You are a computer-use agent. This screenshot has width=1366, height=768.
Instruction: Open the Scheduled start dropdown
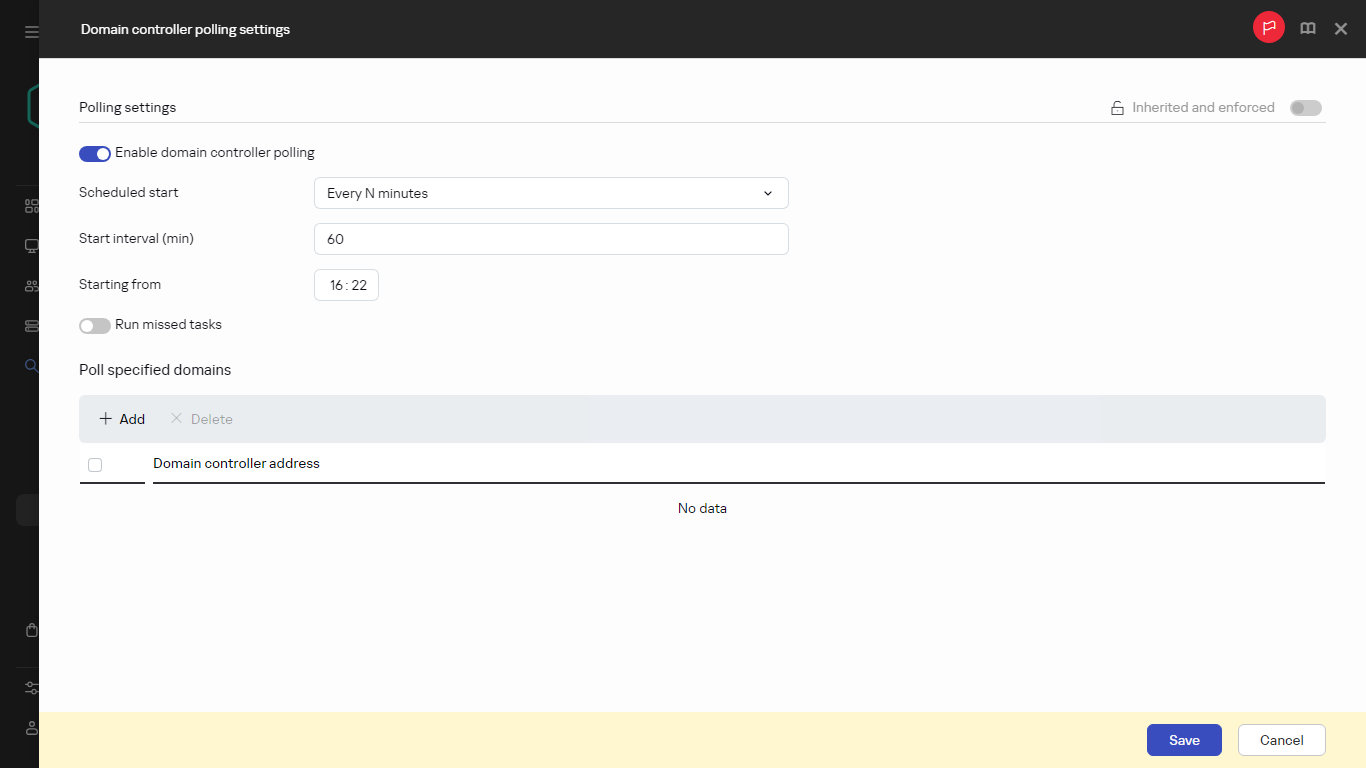(x=551, y=192)
